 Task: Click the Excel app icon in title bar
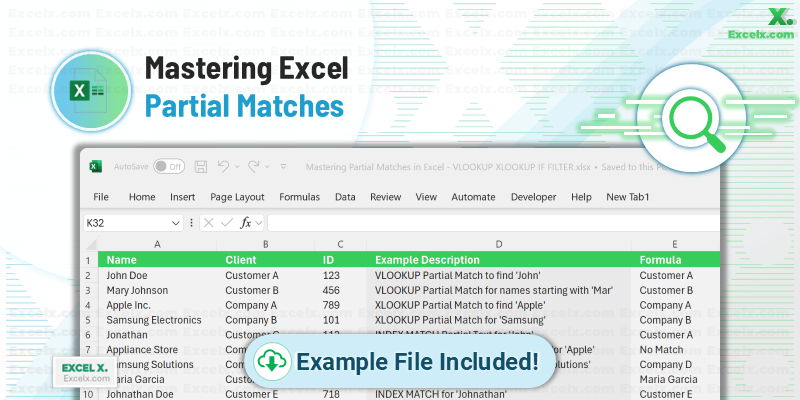point(95,166)
